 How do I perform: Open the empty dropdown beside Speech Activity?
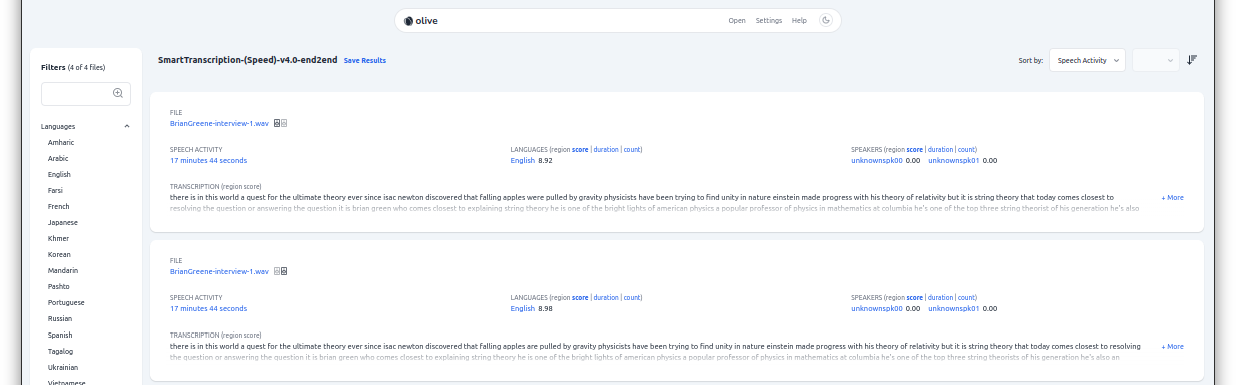[x=1156, y=60]
